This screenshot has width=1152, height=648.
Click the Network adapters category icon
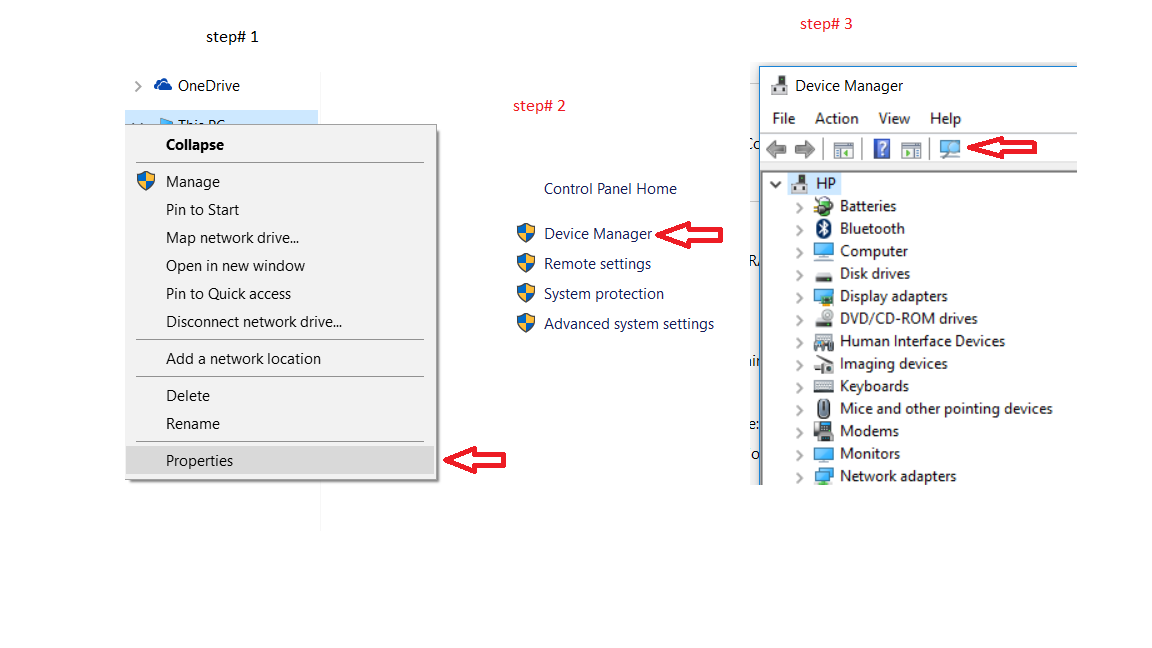coord(824,477)
